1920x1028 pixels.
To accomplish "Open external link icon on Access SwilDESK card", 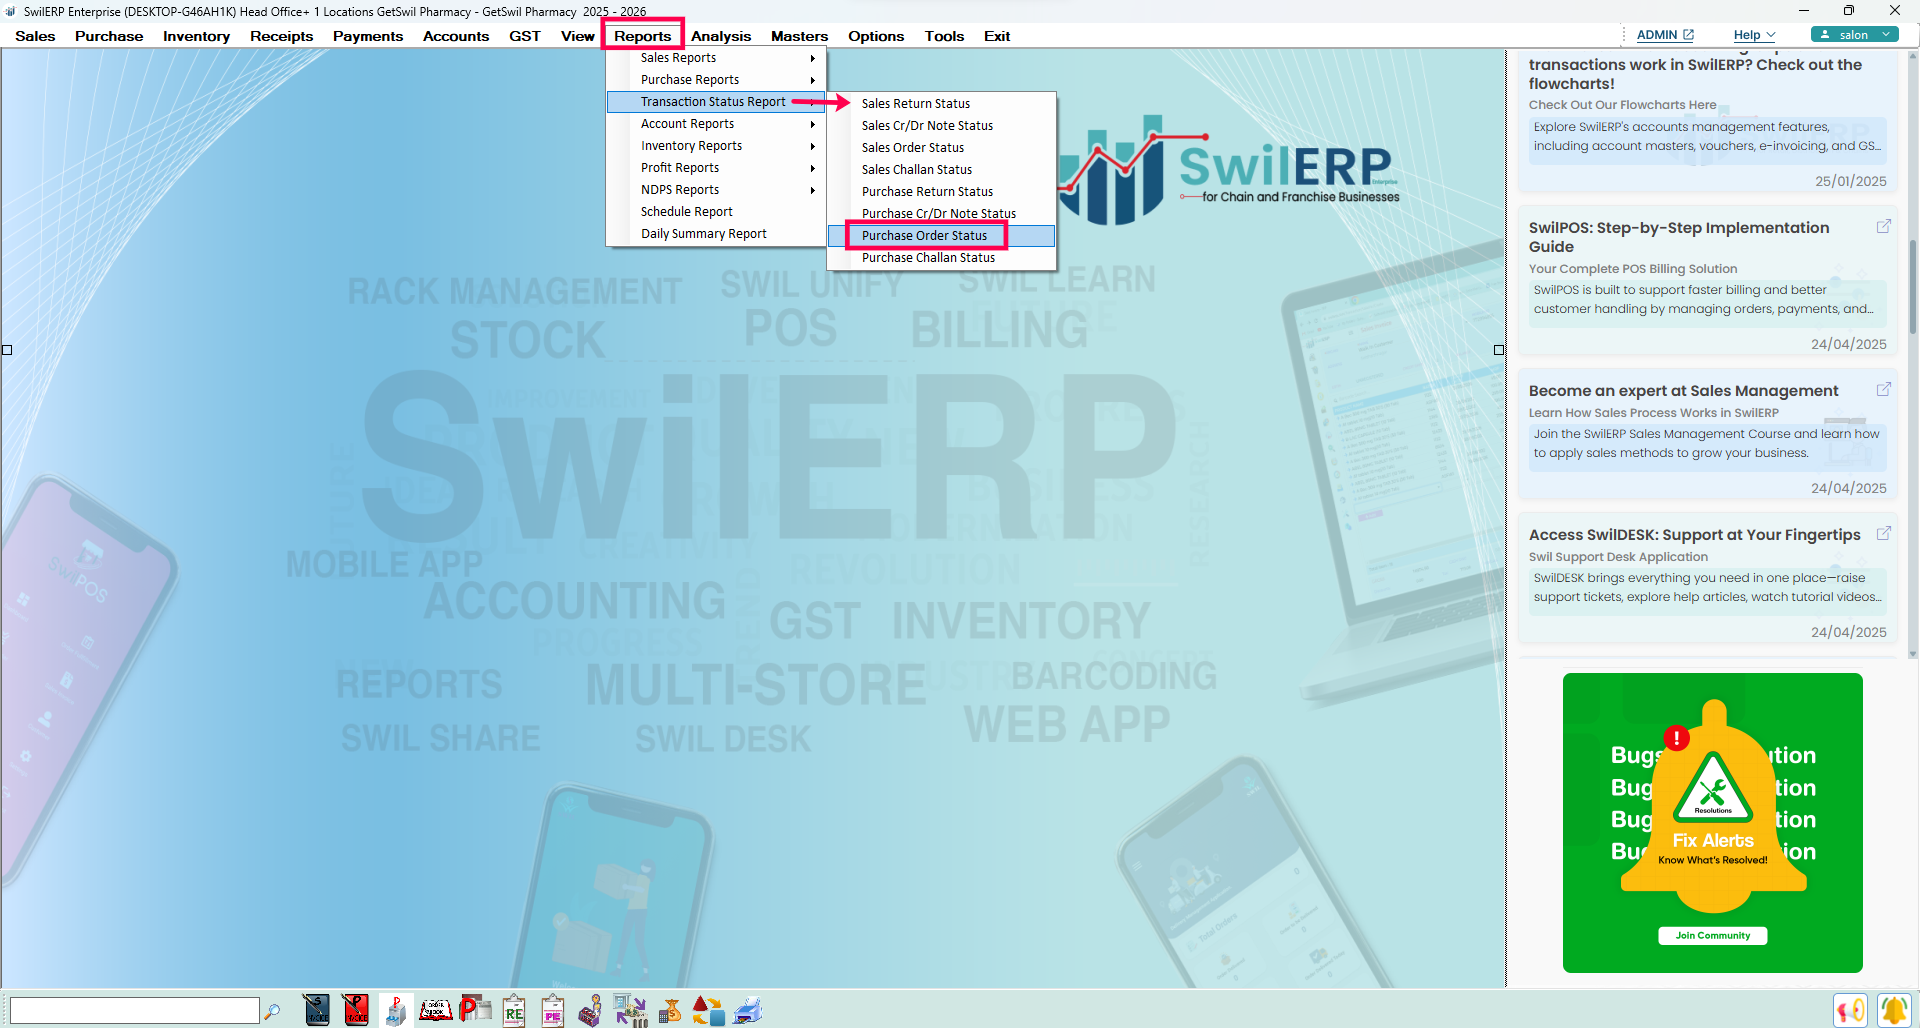I will (x=1884, y=534).
